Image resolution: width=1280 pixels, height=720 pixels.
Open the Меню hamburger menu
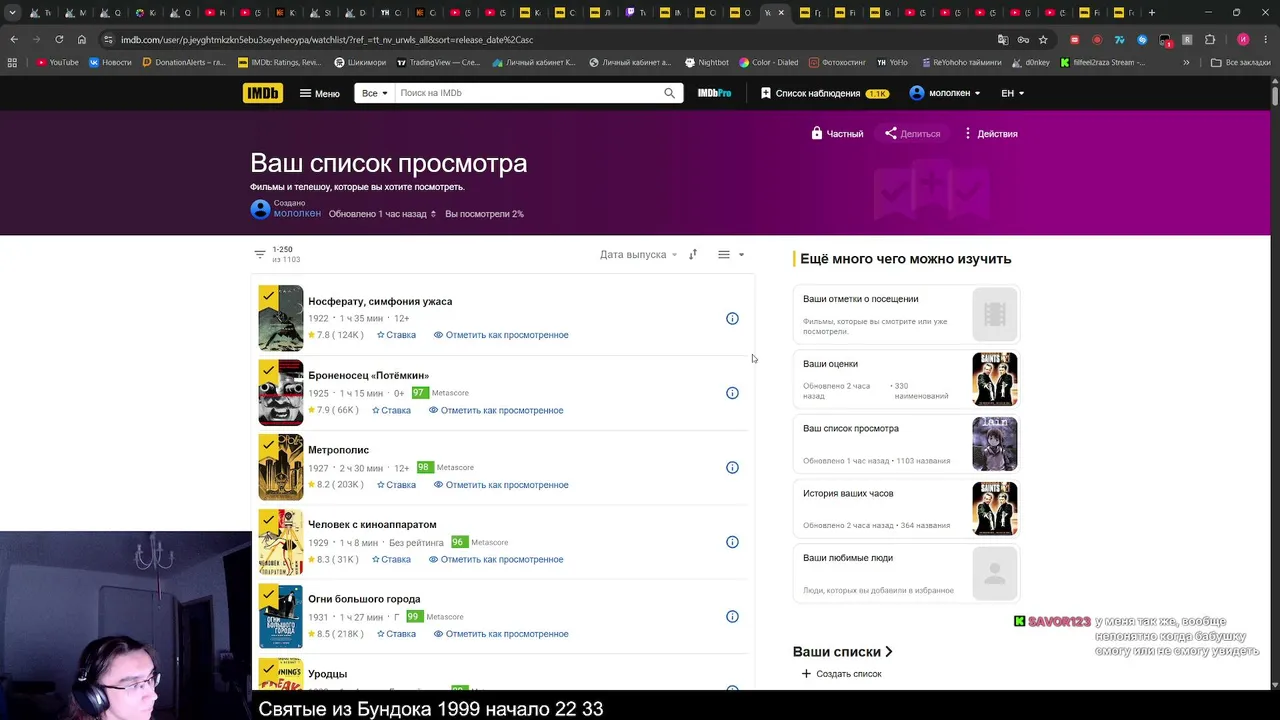319,93
